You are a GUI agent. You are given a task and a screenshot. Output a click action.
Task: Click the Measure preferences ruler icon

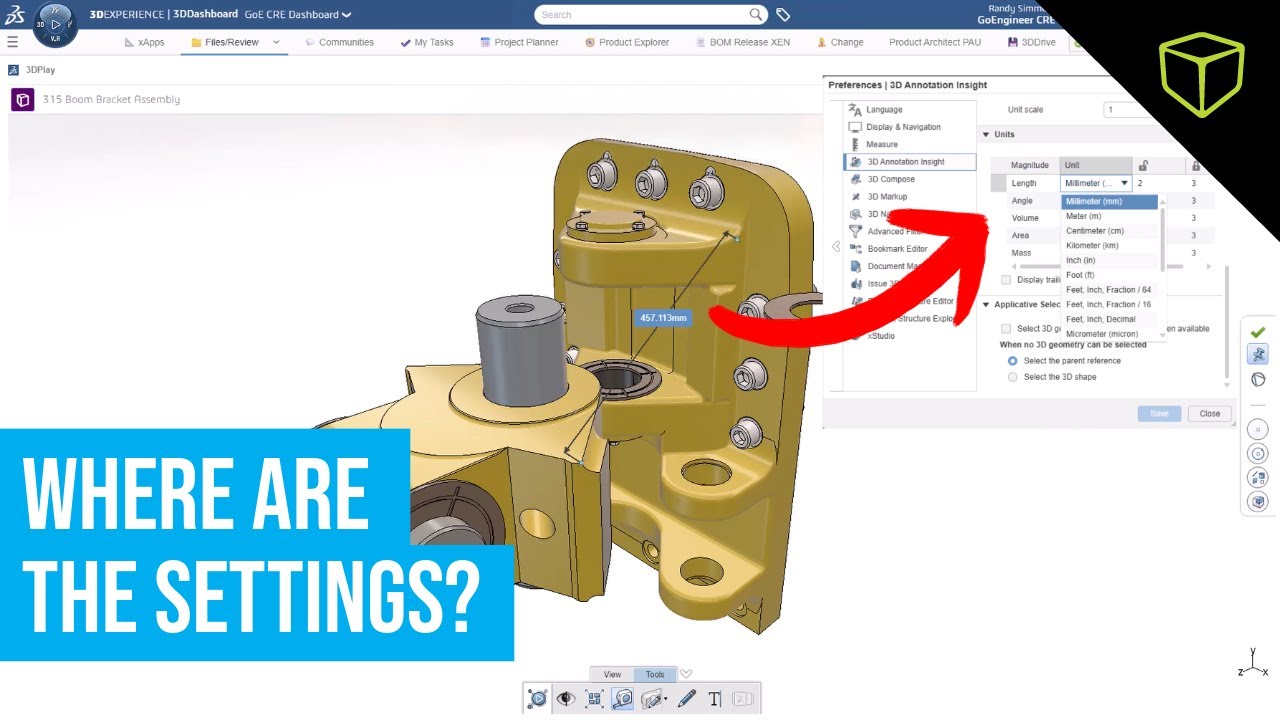tap(855, 144)
